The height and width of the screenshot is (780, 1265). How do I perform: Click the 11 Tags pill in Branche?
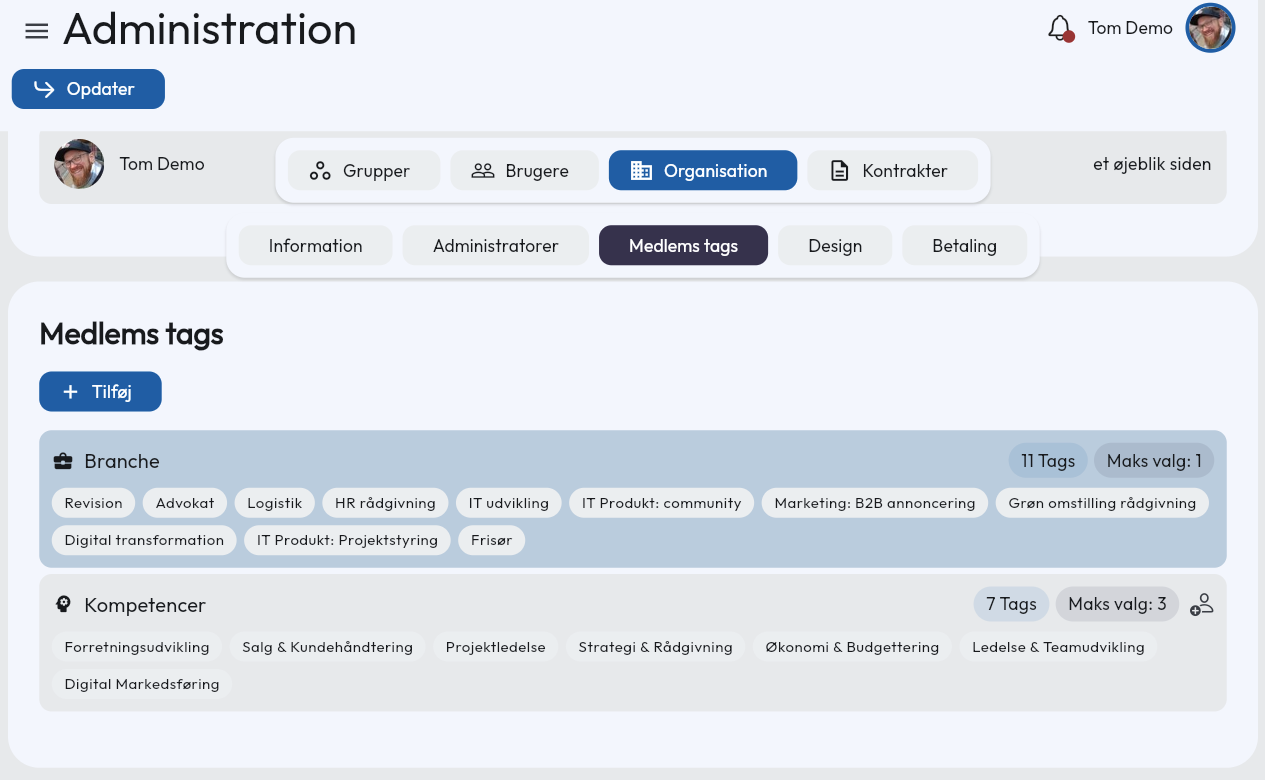[x=1047, y=460]
